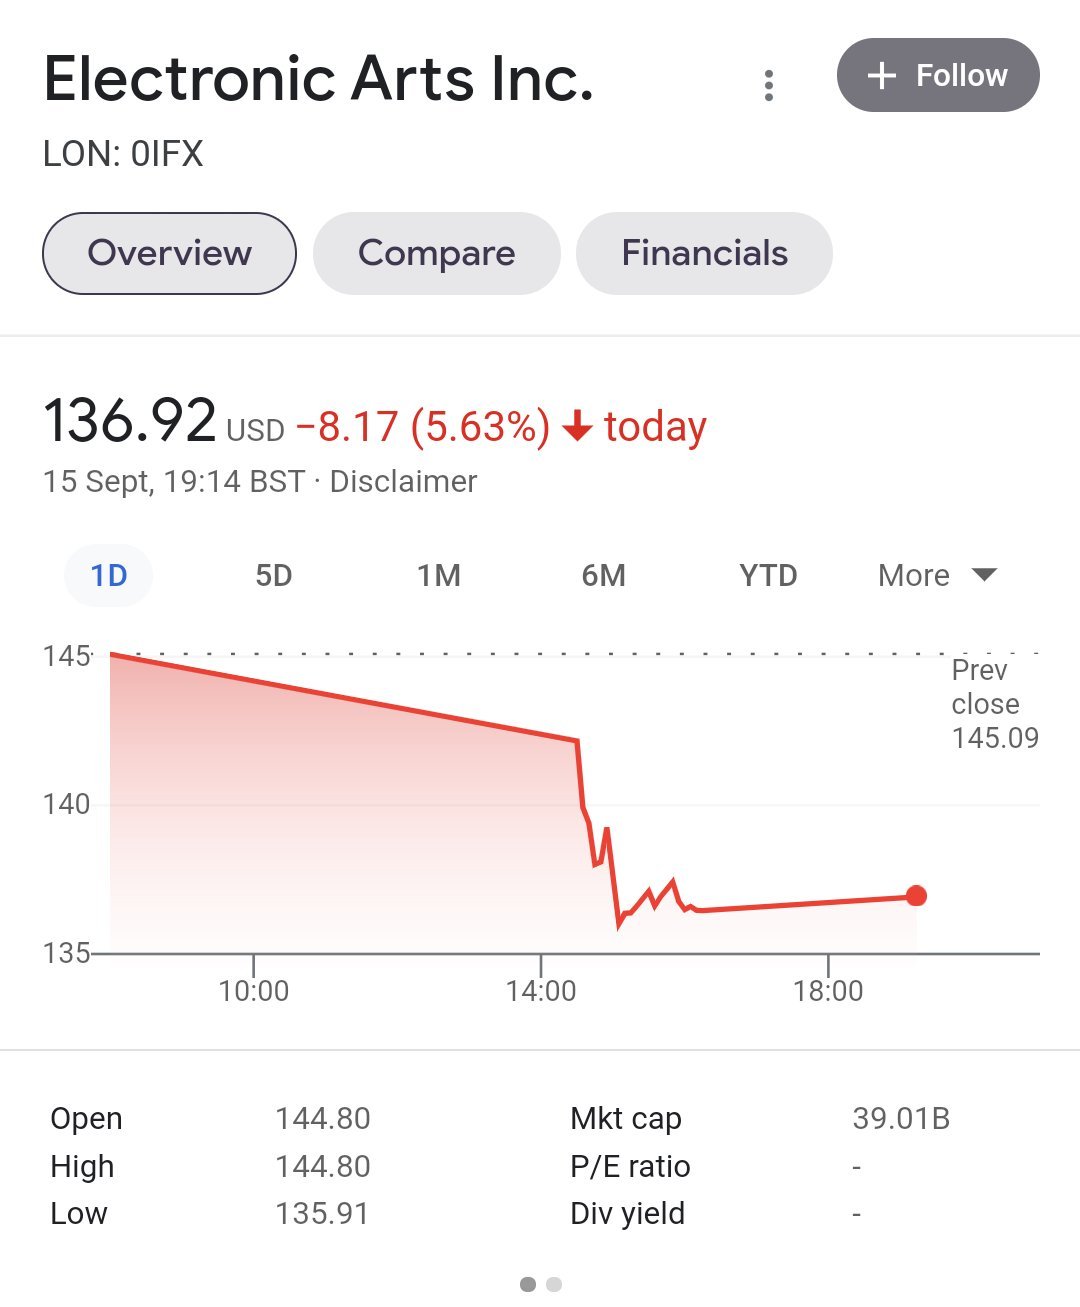Switch to the Overview tab
The height and width of the screenshot is (1307, 1080).
click(x=169, y=253)
